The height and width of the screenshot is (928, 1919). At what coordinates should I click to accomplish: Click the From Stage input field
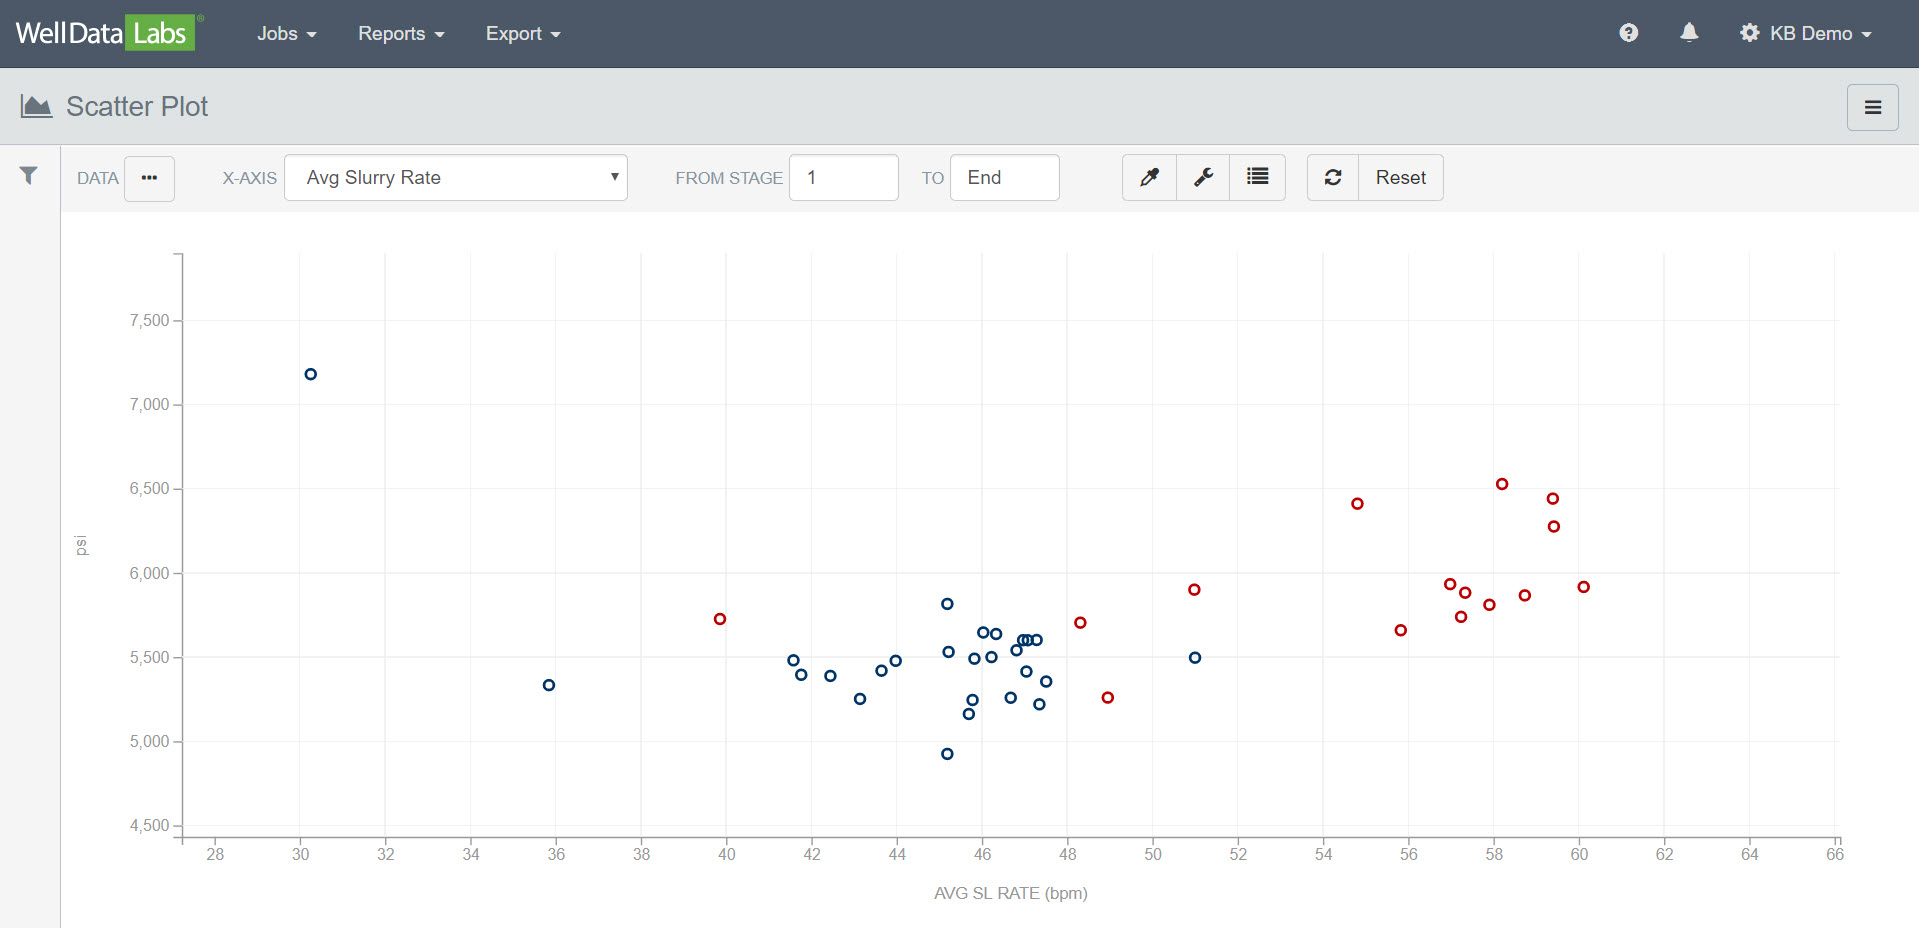pos(843,178)
